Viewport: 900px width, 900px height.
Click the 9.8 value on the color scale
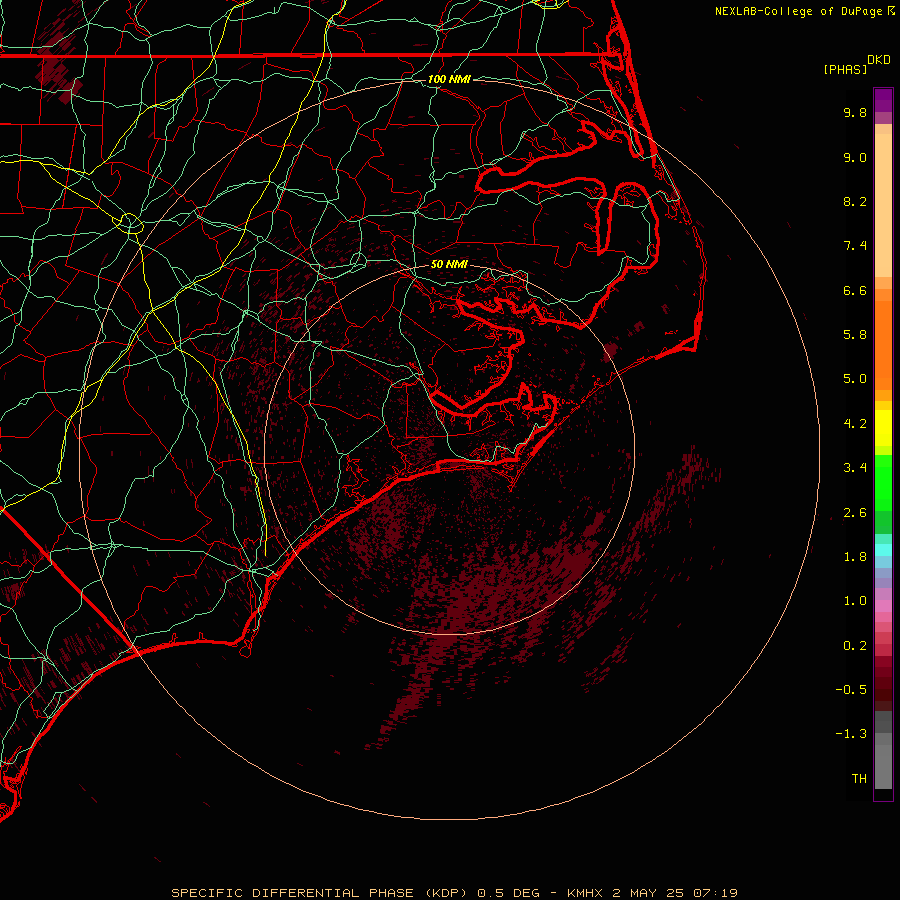coord(855,112)
